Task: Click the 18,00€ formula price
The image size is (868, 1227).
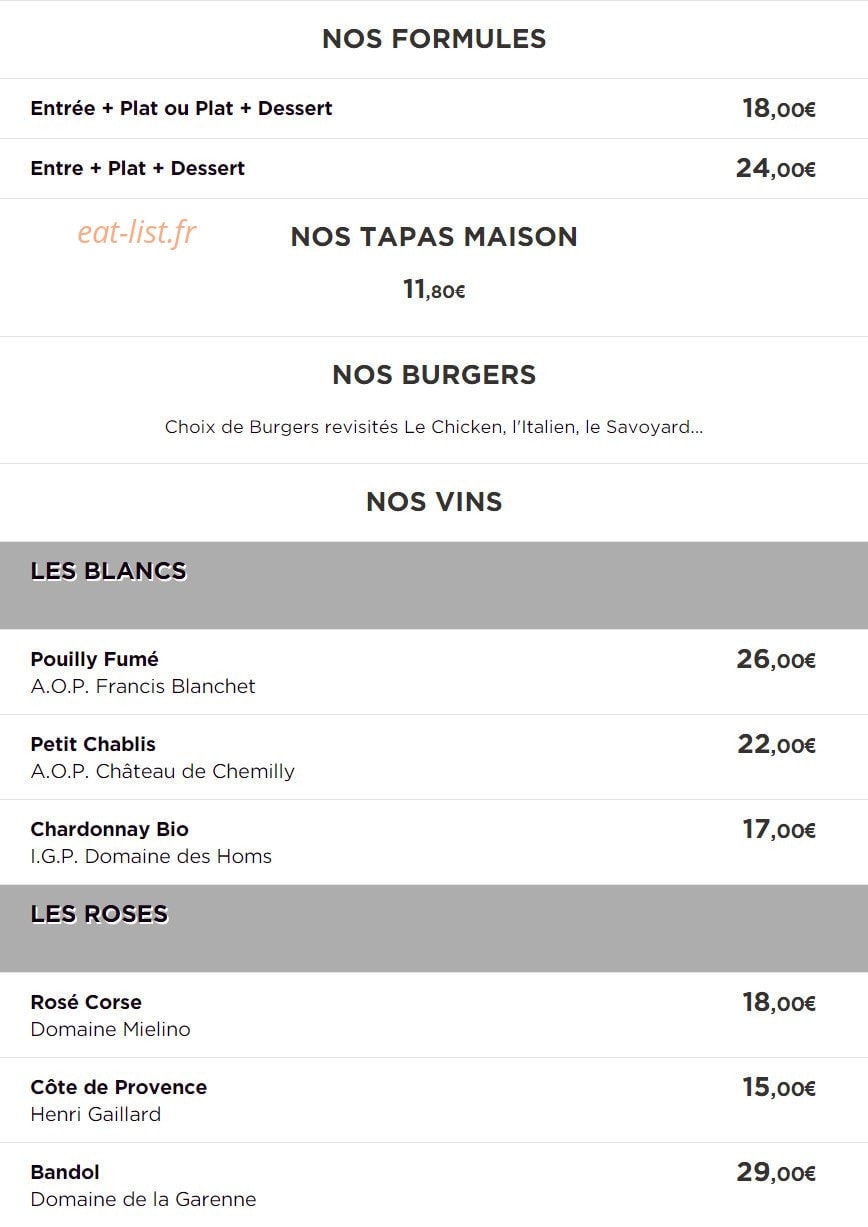Action: 779,109
